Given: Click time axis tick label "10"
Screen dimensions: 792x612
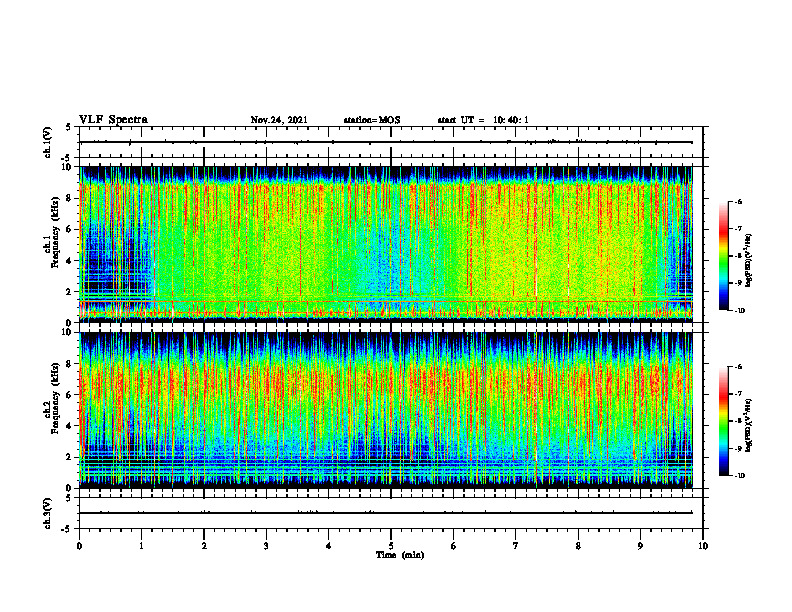Looking at the screenshot, I should [703, 546].
